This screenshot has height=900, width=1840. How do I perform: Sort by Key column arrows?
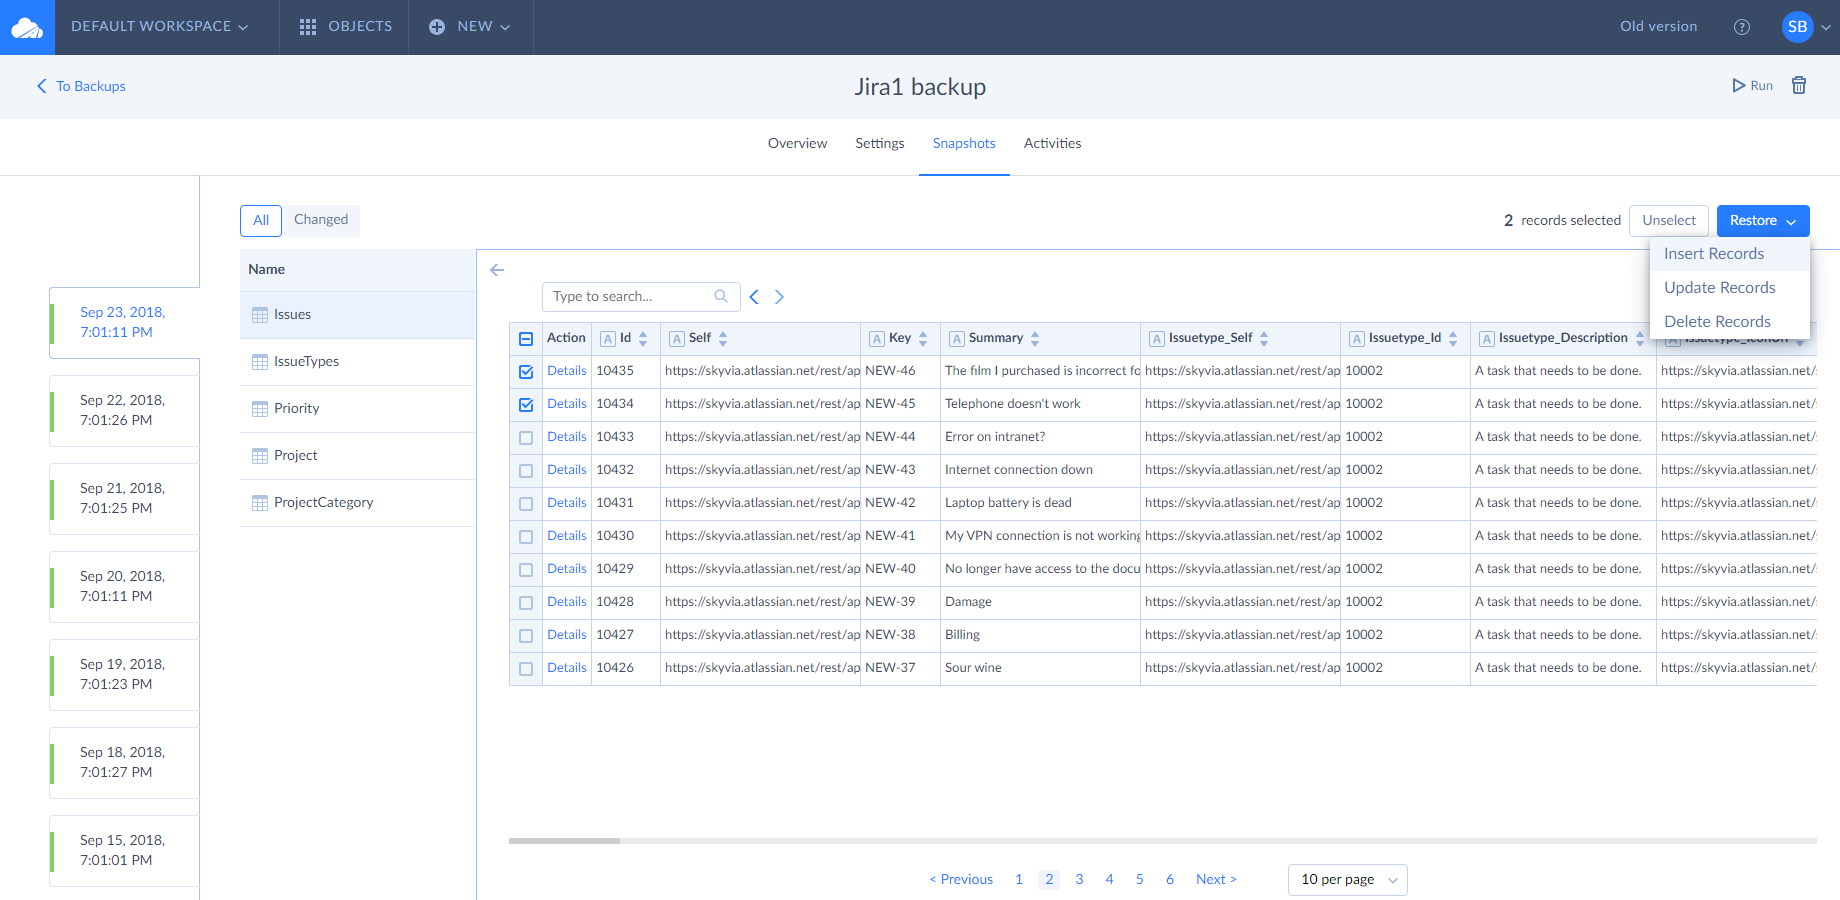[923, 339]
